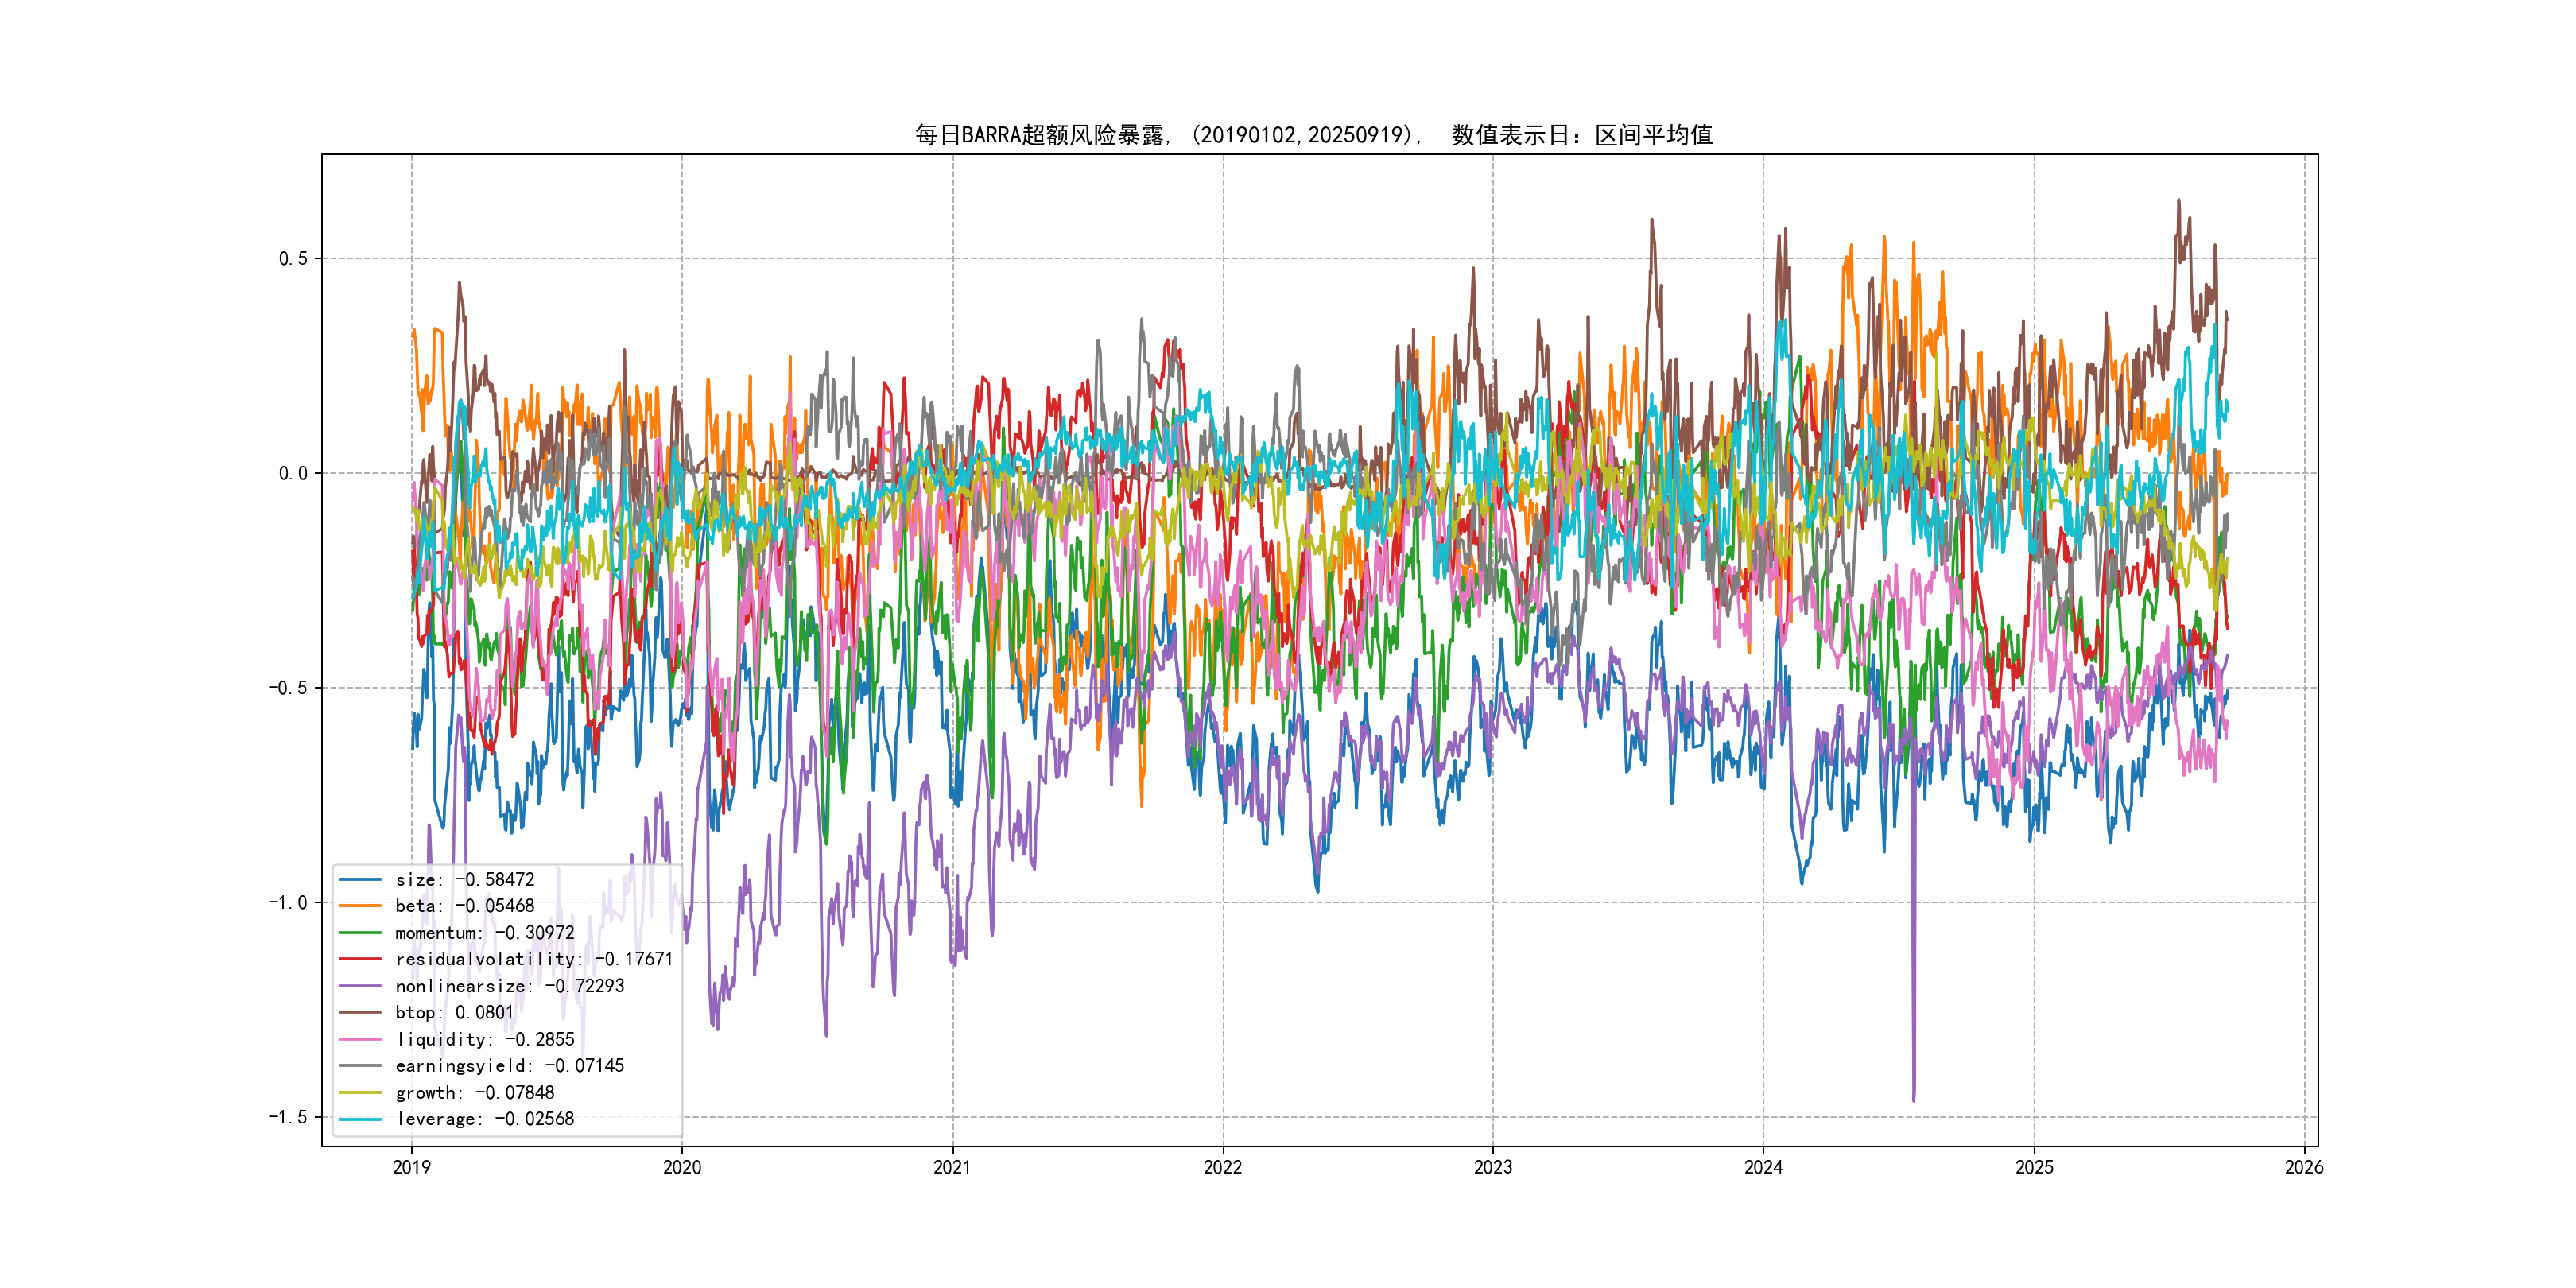Click the 0.5 y-axis tick label
Viewport: 2576px width, 1288px height.
tap(293, 259)
